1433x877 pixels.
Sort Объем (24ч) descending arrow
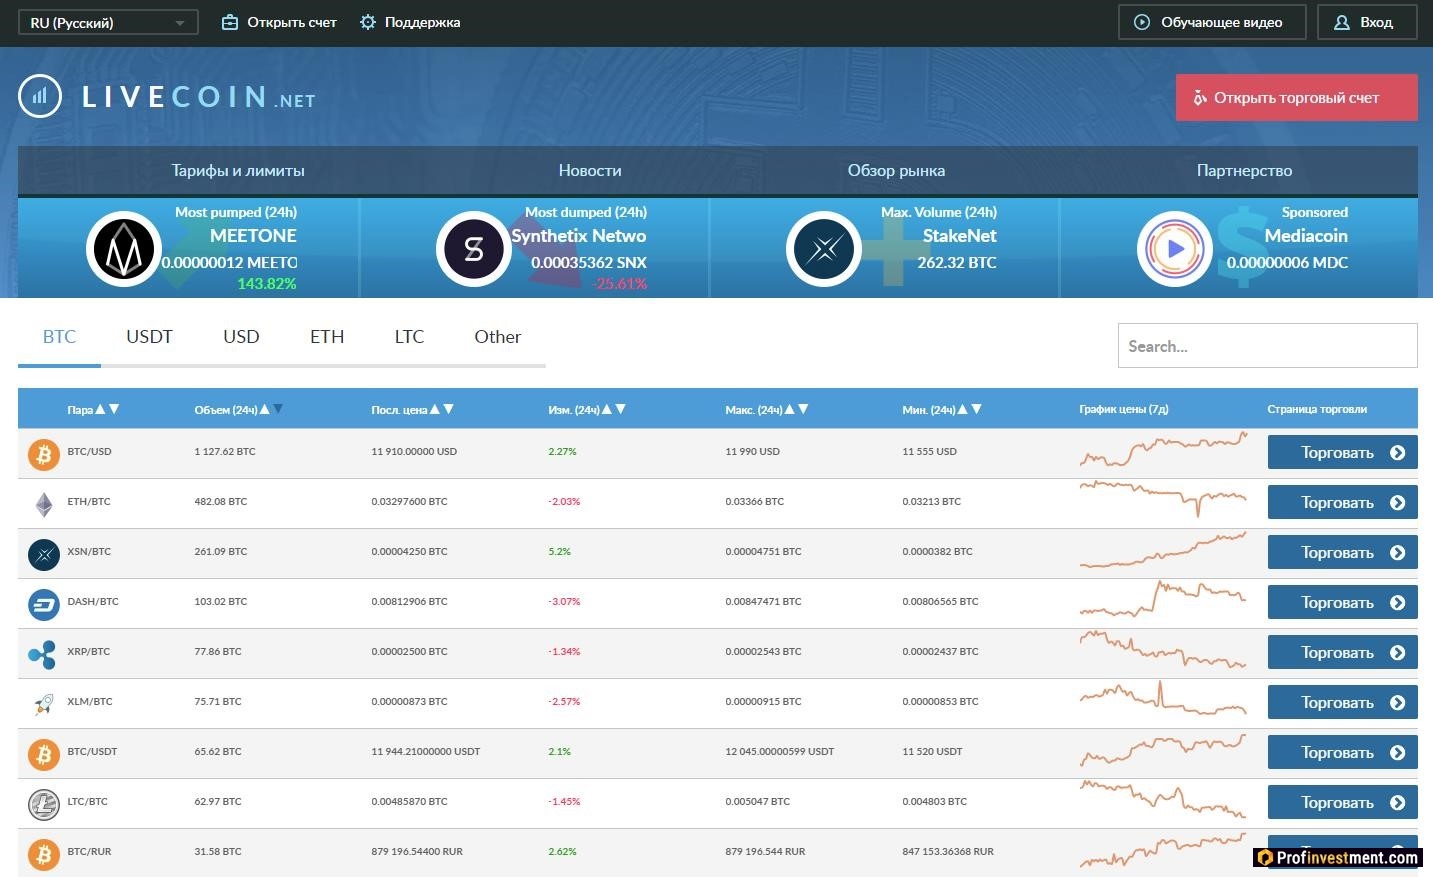[x=278, y=409]
